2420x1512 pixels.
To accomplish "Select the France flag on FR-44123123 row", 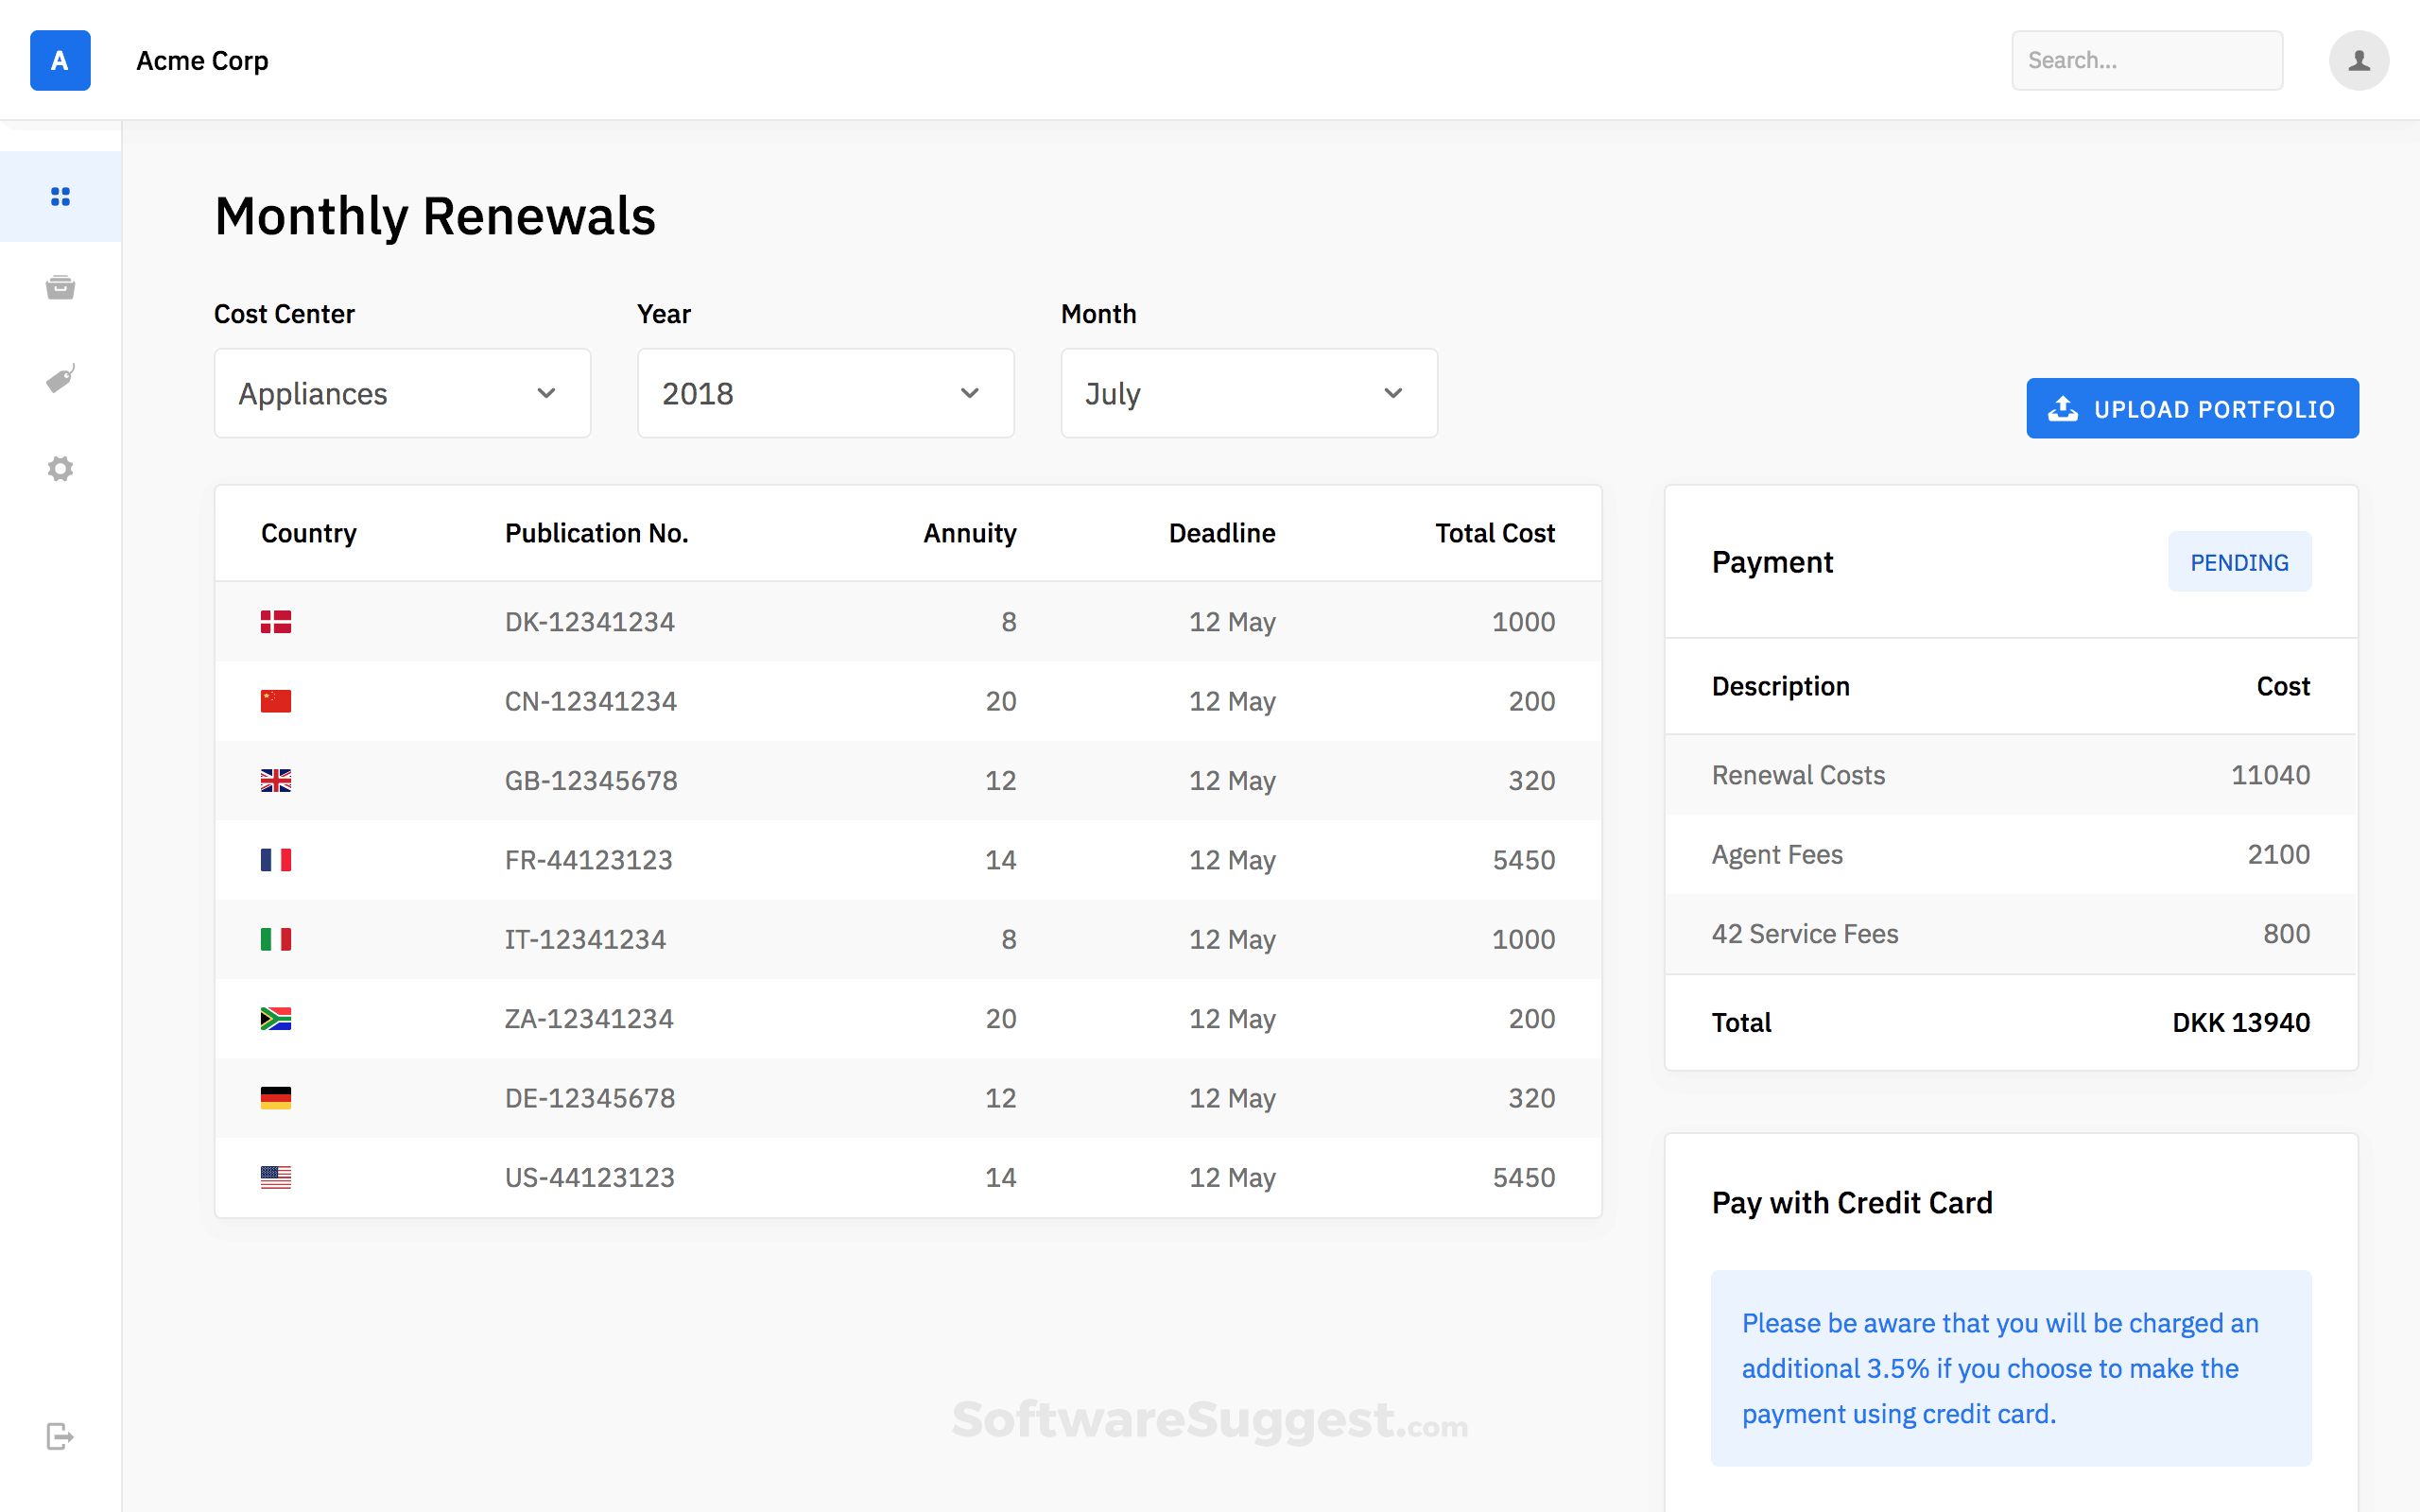I will point(276,859).
